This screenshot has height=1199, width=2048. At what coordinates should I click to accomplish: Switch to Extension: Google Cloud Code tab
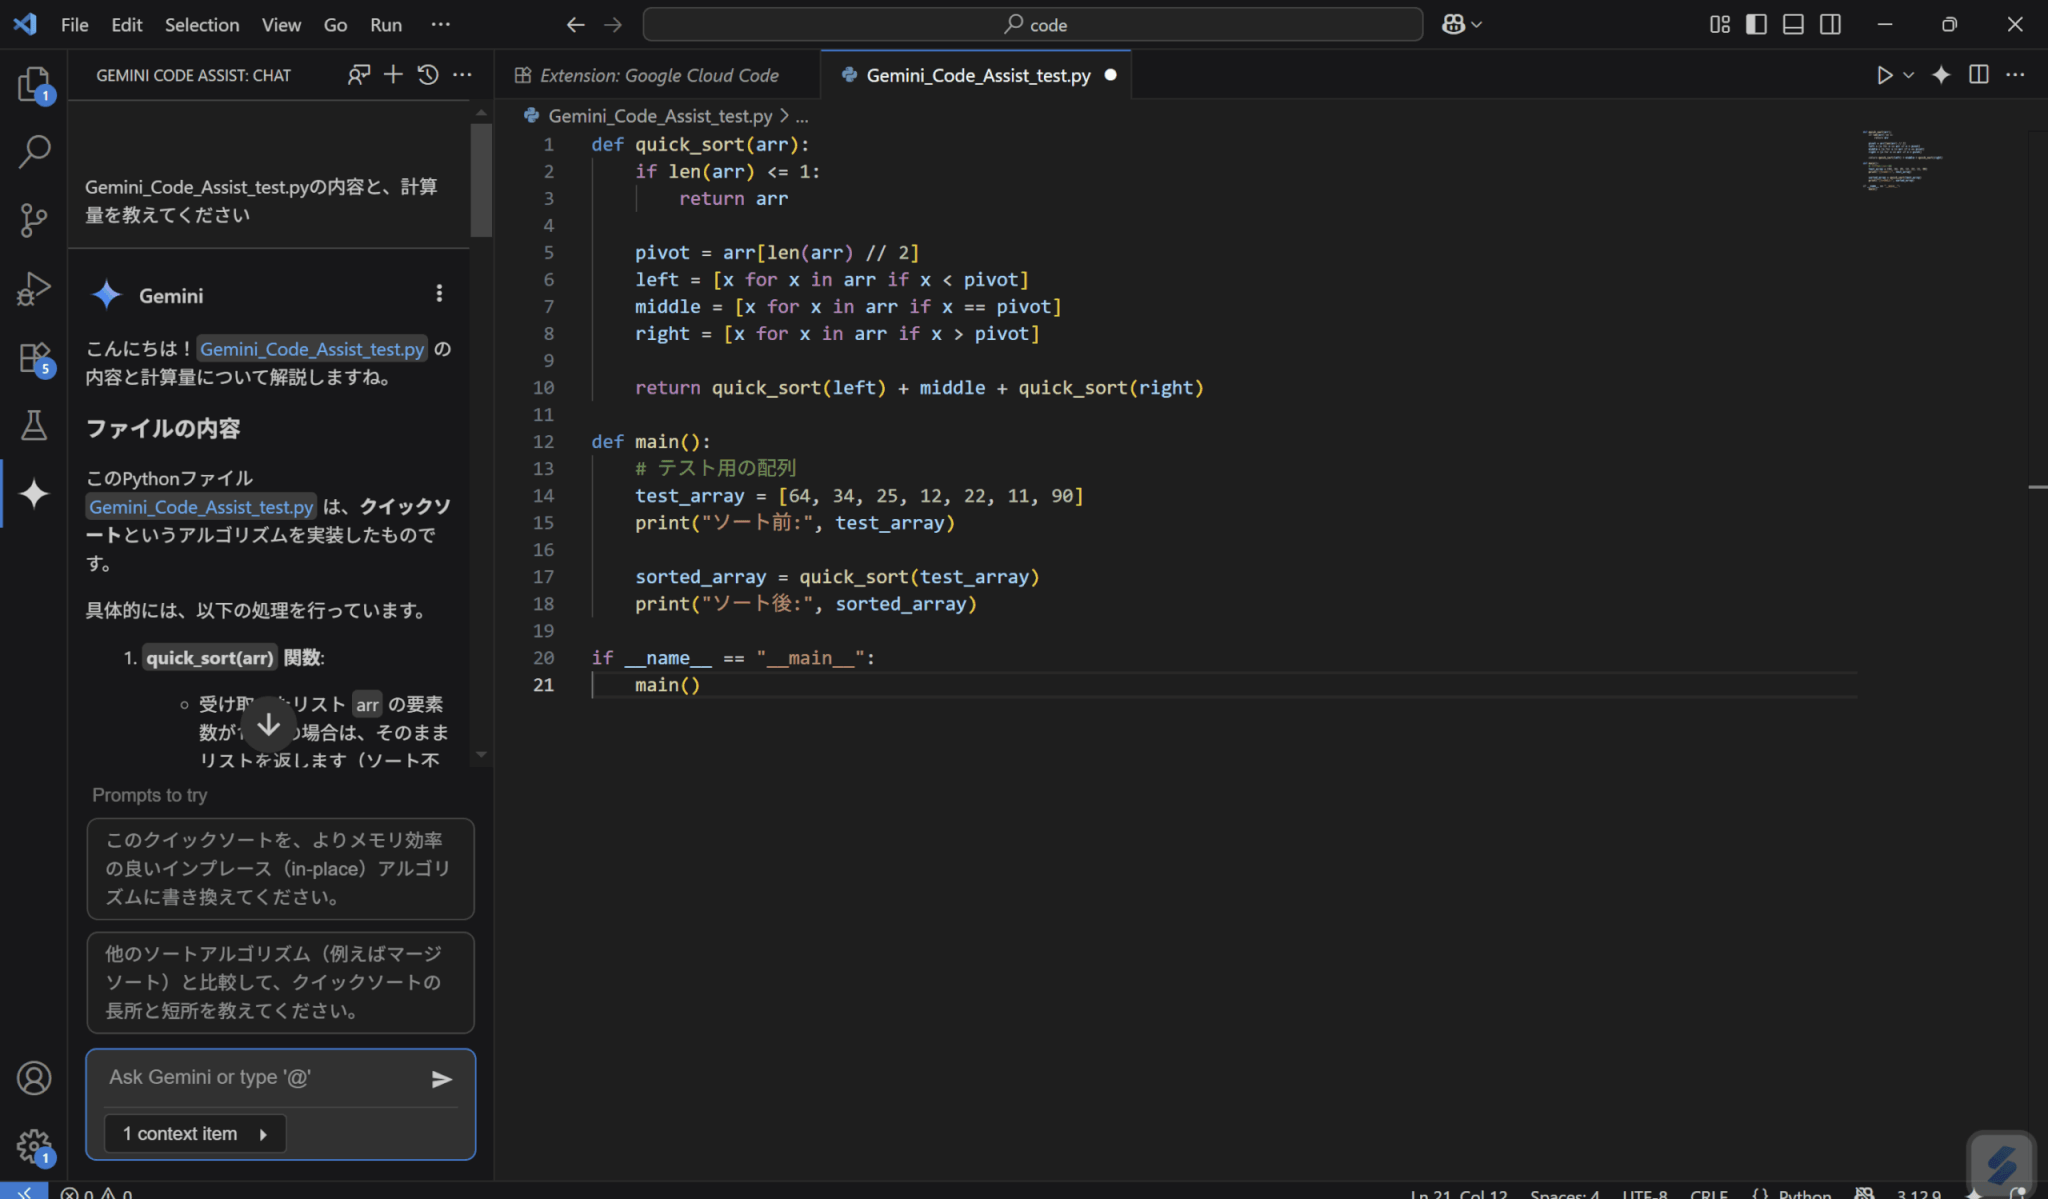[x=658, y=75]
